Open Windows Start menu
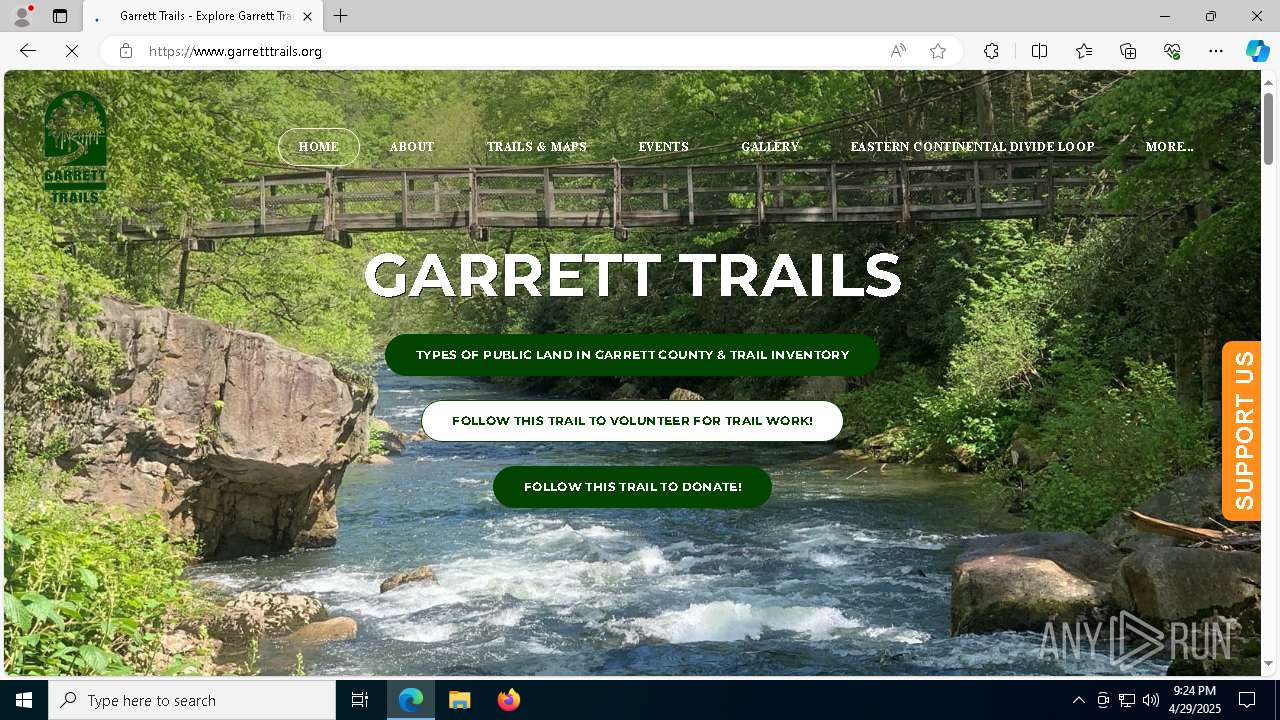 click(x=24, y=700)
